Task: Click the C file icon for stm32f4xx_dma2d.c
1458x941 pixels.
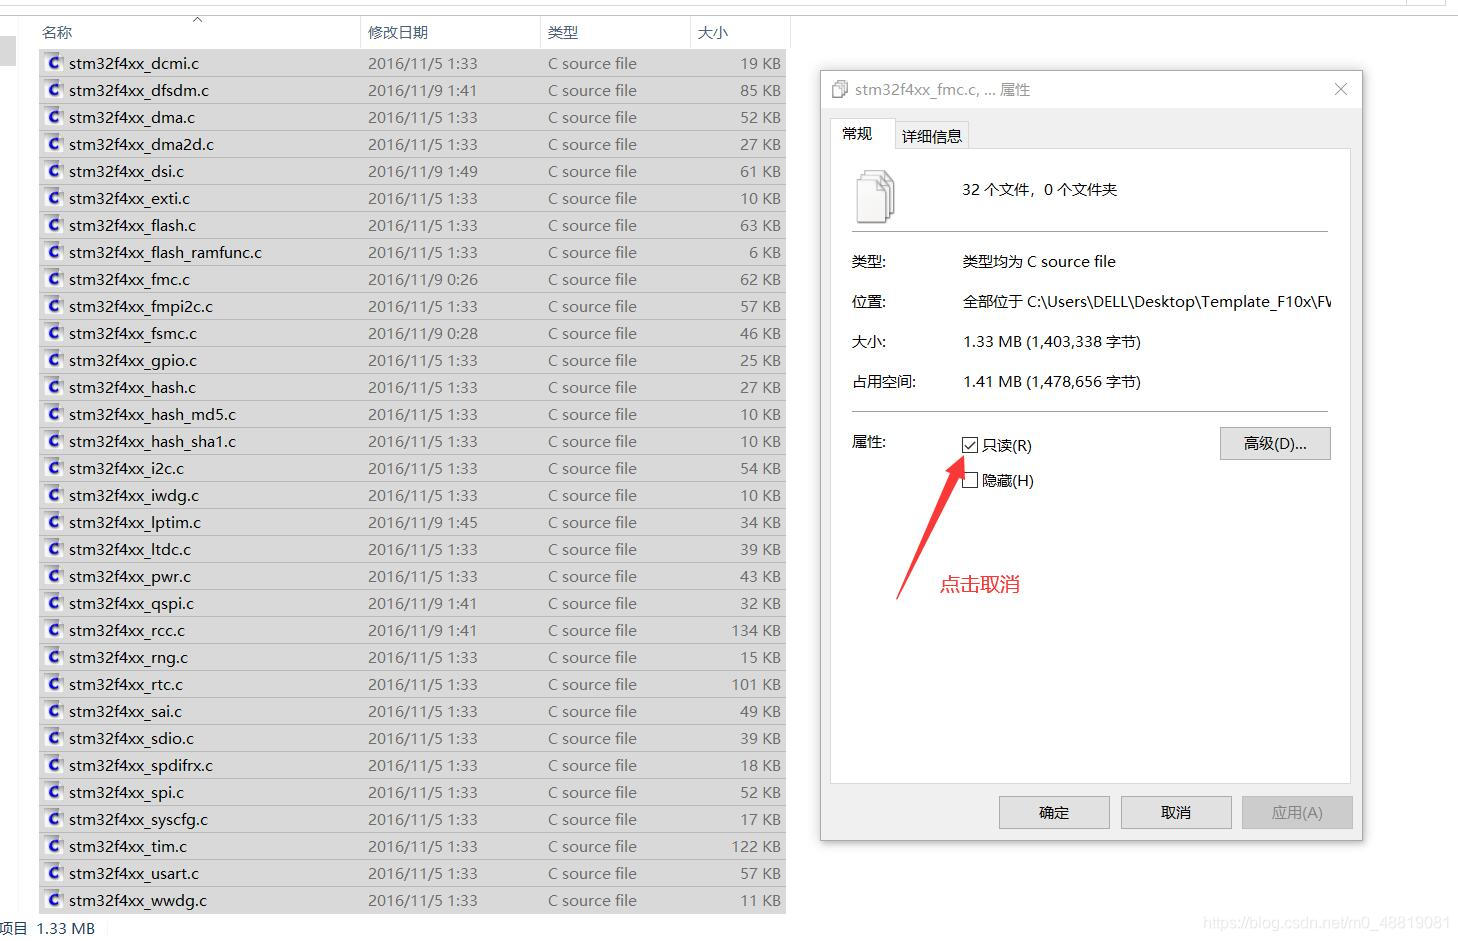Action: click(54, 143)
